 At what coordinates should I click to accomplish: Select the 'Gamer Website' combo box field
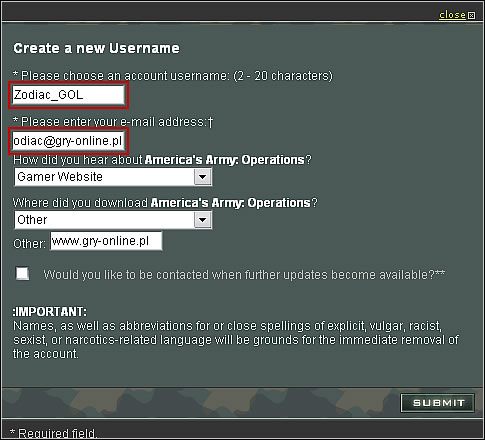pyautogui.click(x=113, y=177)
